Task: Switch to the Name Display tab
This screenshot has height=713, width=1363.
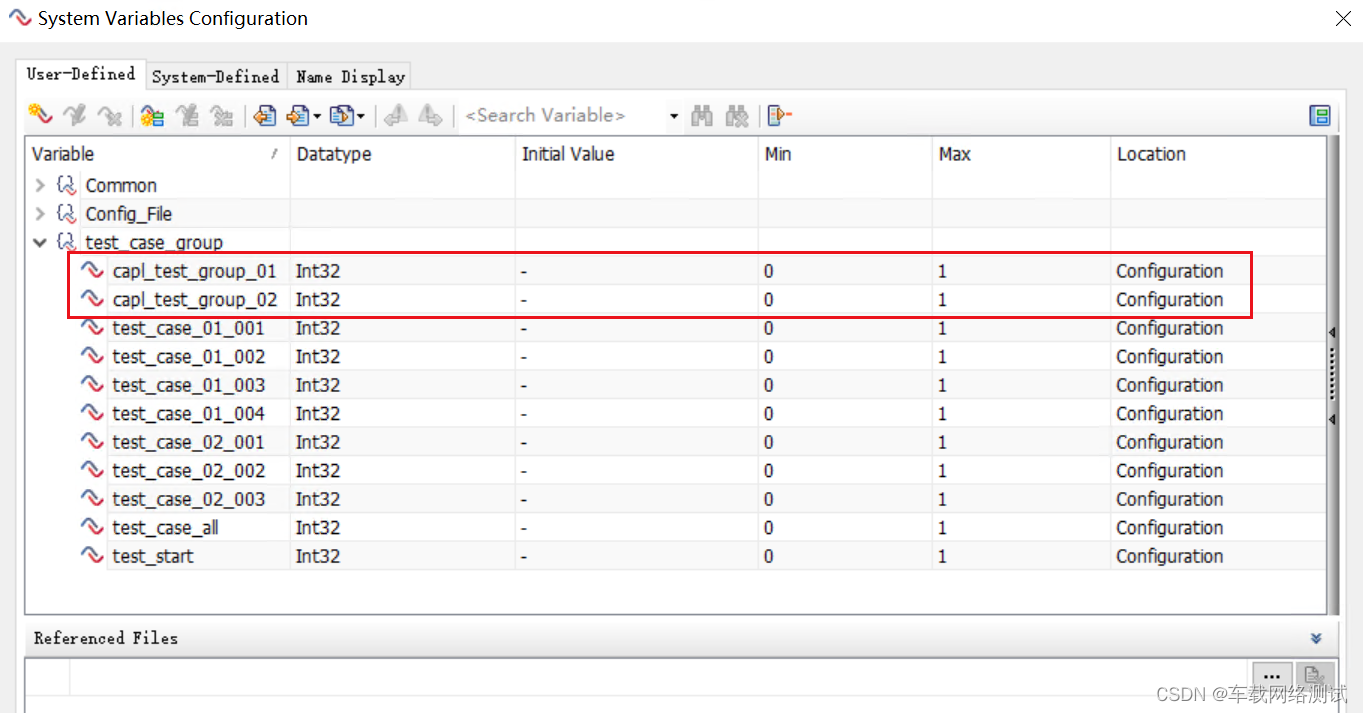Action: pos(349,75)
